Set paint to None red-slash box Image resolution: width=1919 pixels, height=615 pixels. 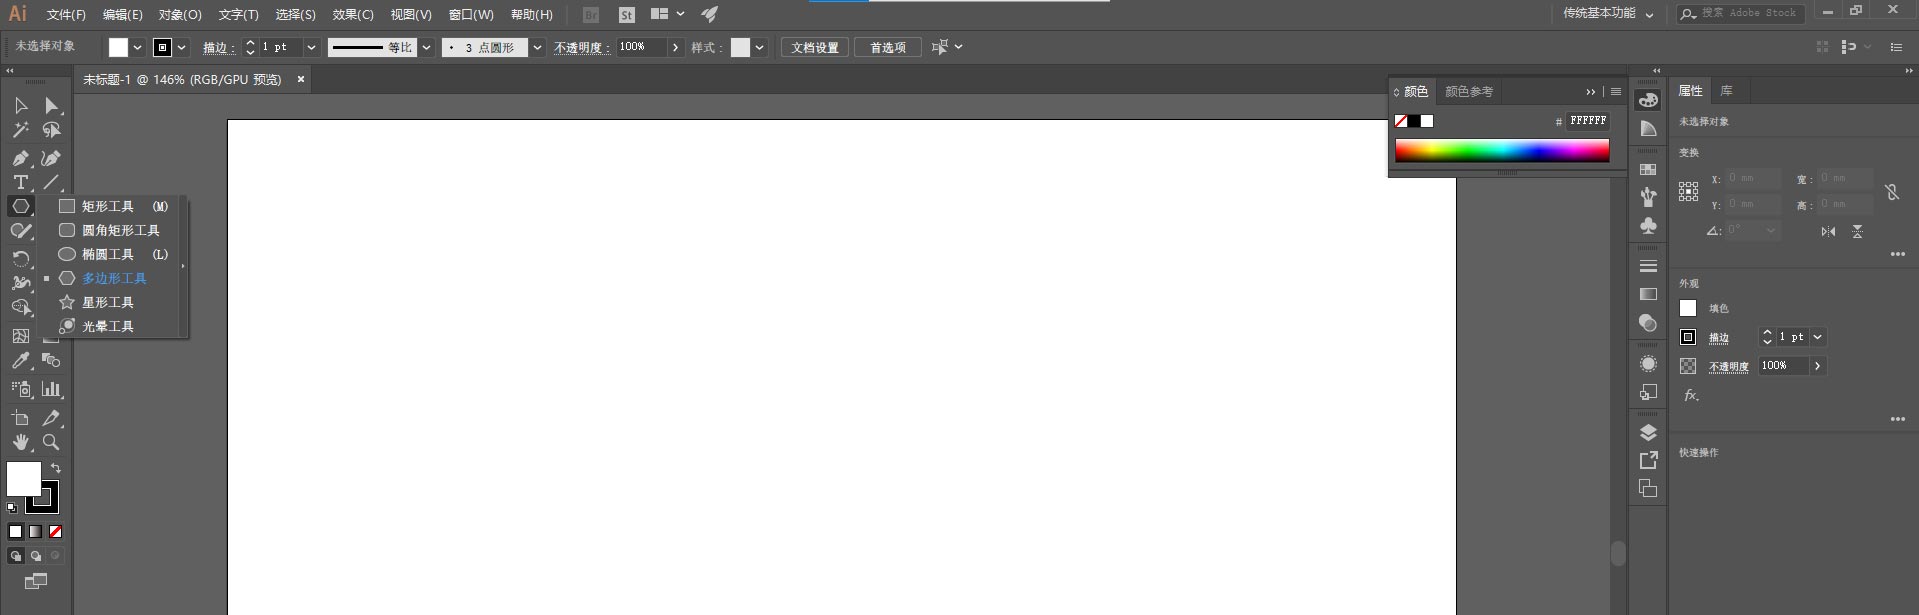point(56,532)
